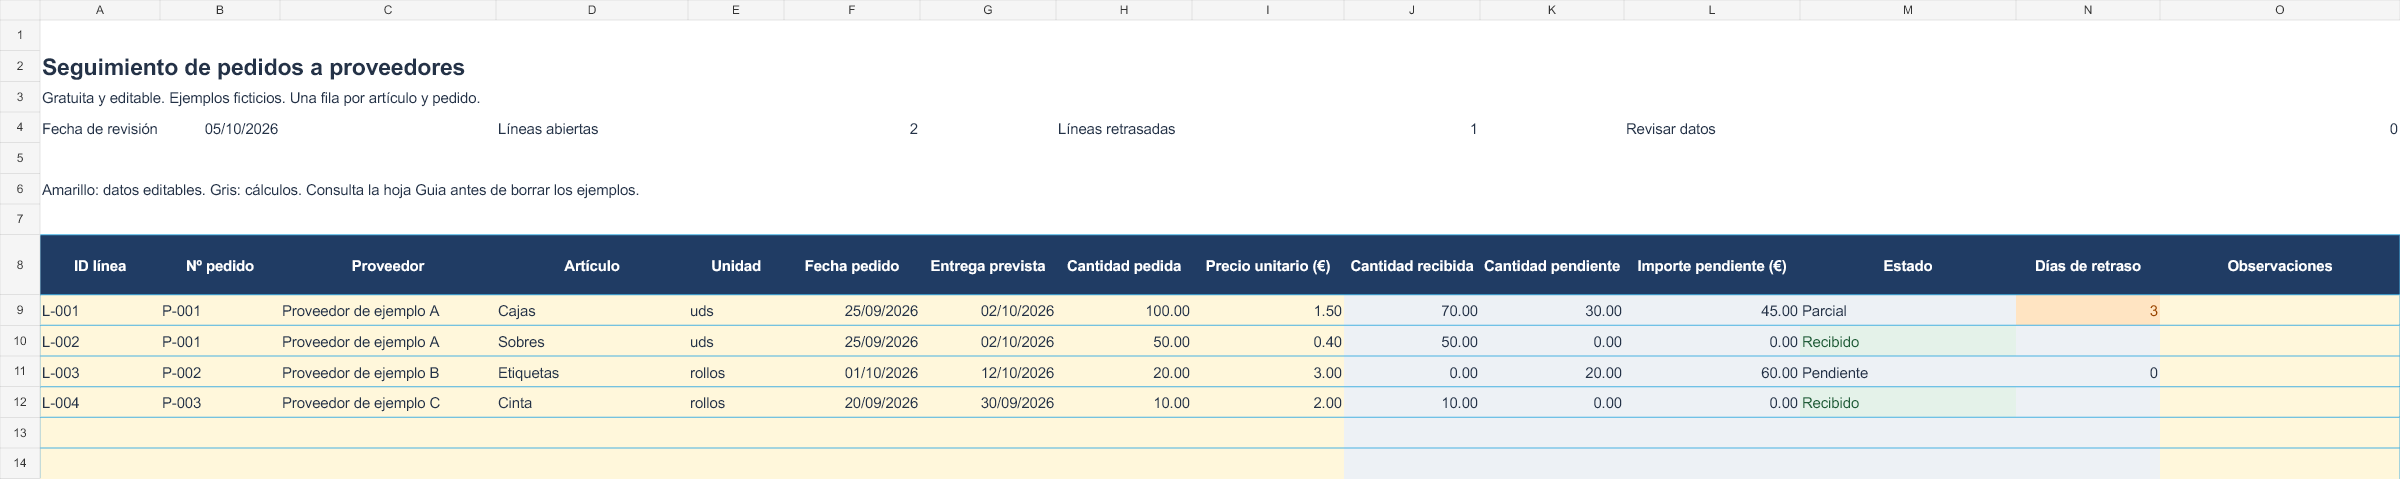
Task: Click the 'Observaciones' header cell
Action: coord(2280,266)
